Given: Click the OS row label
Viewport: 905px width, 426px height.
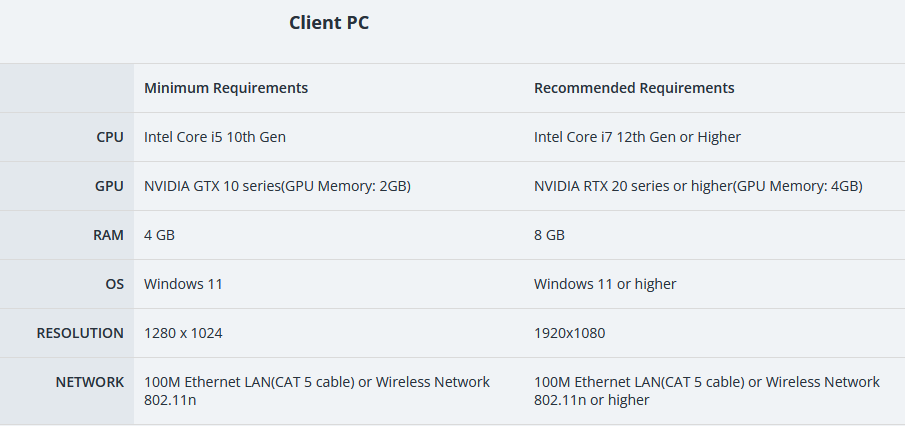Looking at the screenshot, I should [114, 284].
